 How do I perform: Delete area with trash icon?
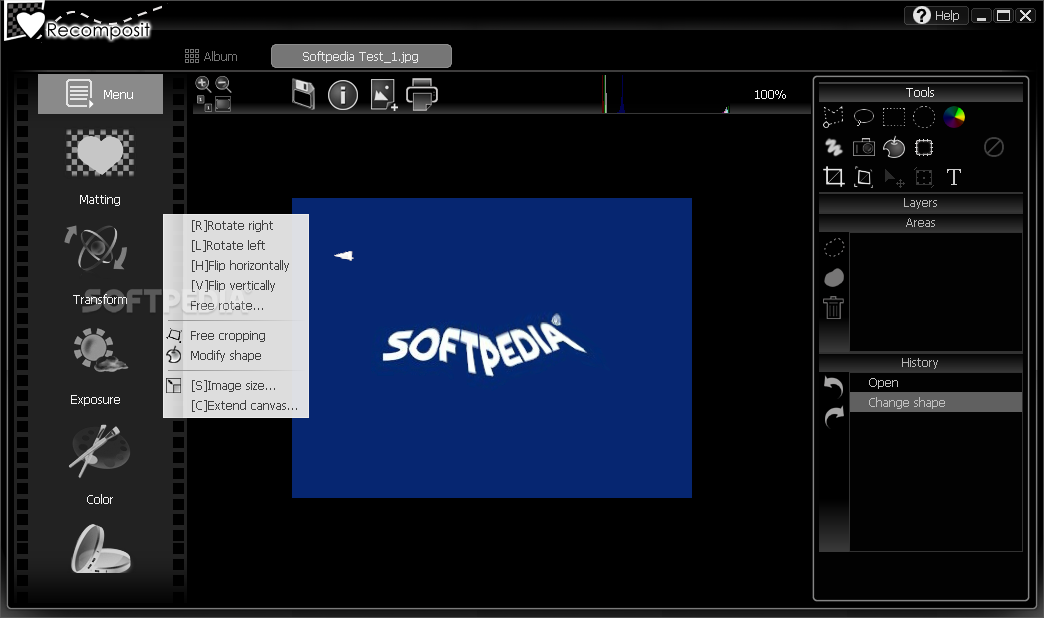(x=834, y=308)
